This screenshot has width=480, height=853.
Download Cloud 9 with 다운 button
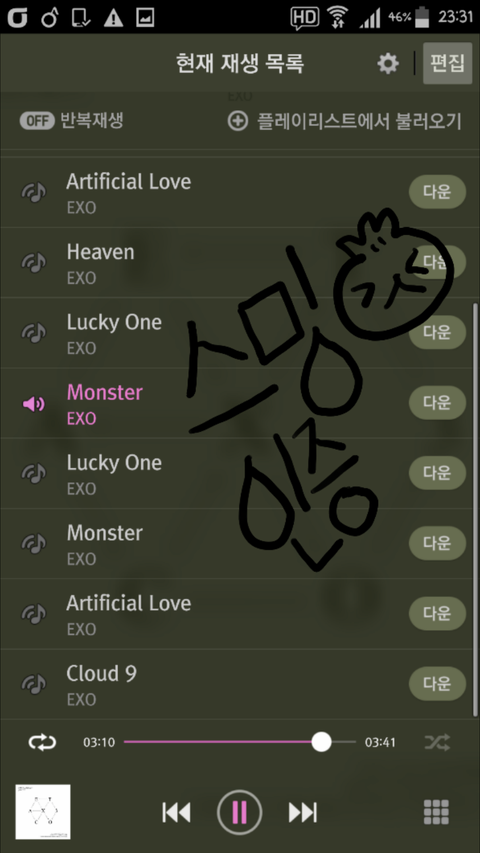pyautogui.click(x=437, y=683)
